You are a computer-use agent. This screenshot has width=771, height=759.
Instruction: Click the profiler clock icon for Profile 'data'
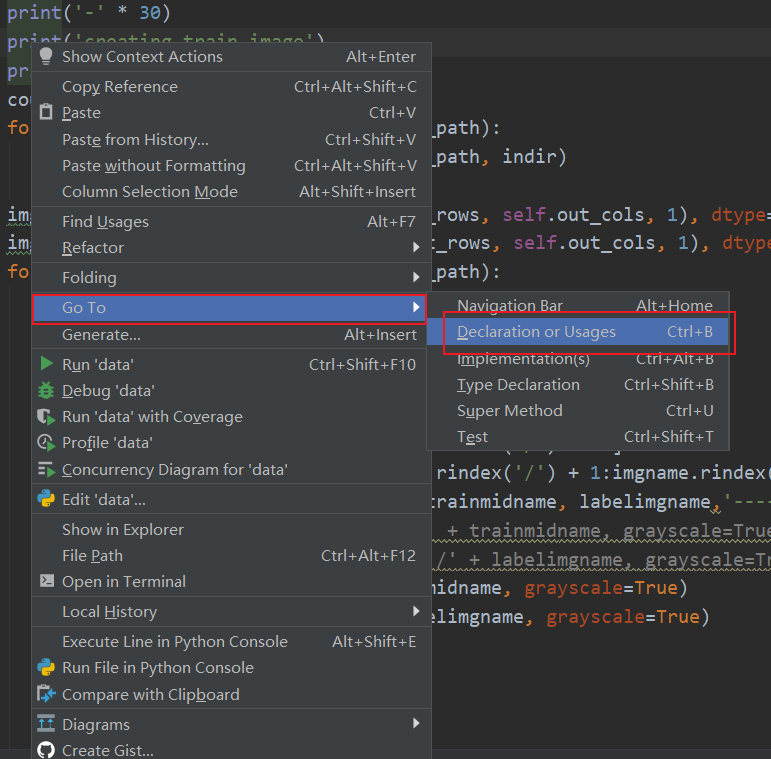[x=46, y=443]
